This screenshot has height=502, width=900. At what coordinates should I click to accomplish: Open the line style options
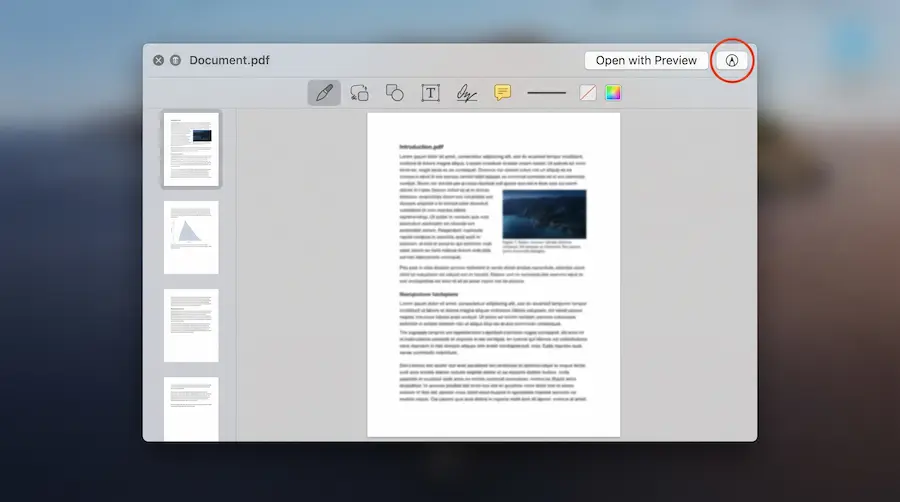546,93
